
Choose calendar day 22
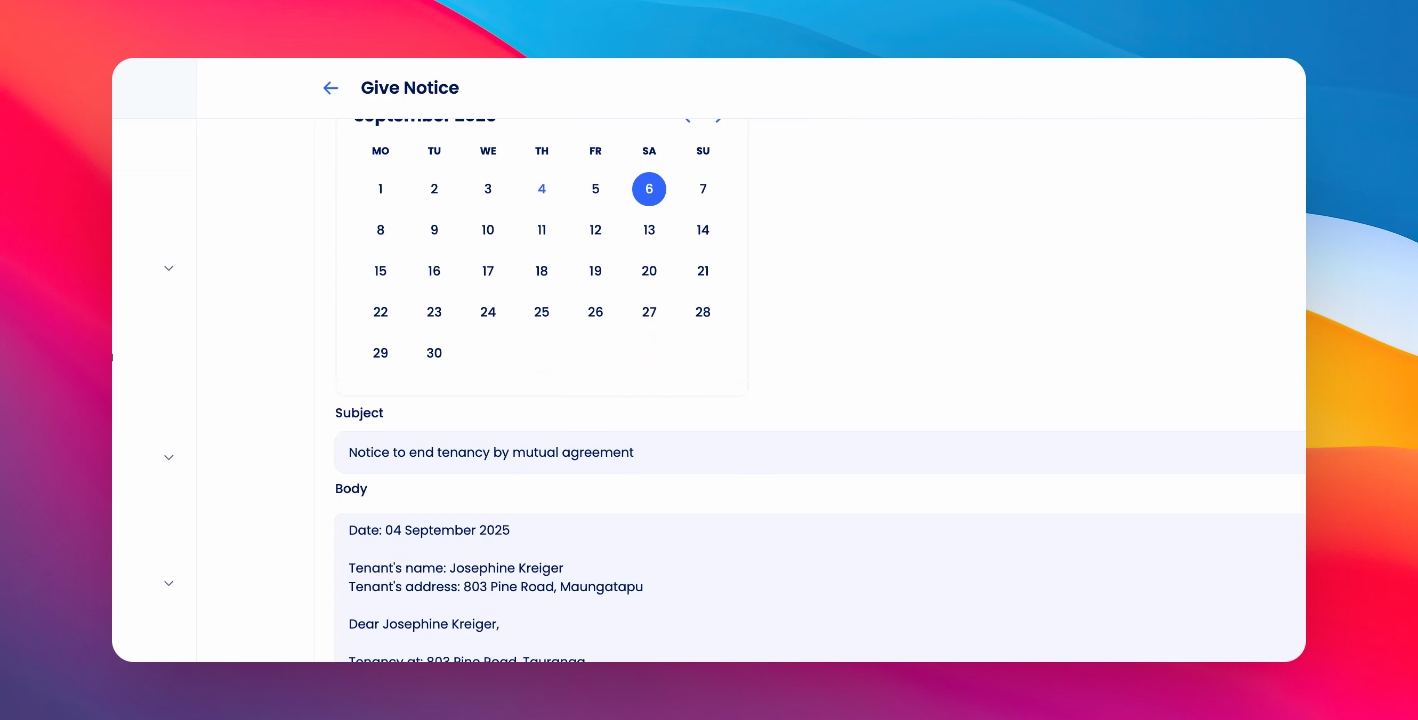(x=380, y=312)
